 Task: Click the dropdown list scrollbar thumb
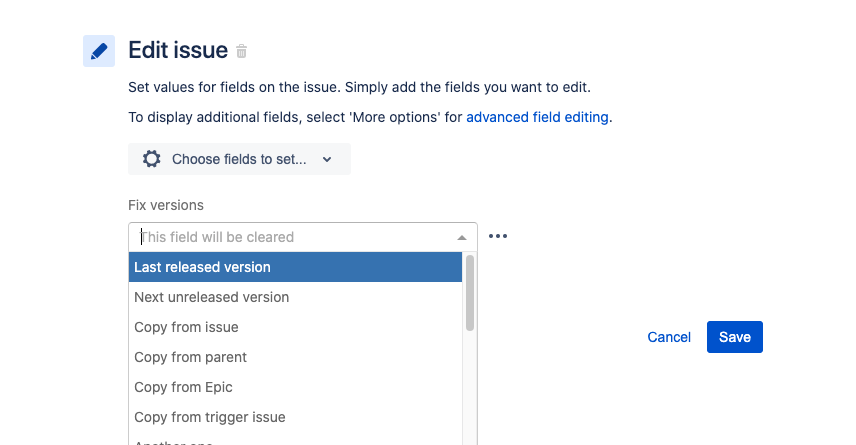click(x=470, y=292)
